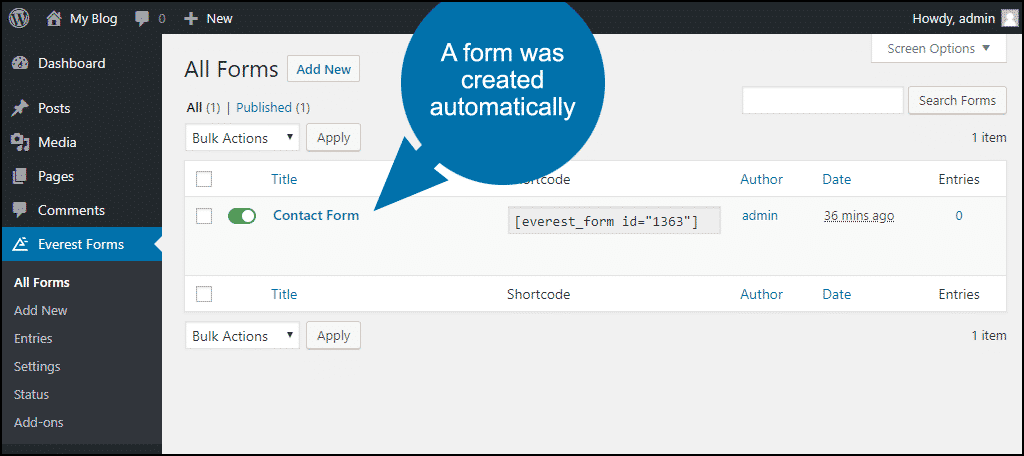Open the Pages menu item
Screen dimensions: 1024x456
[81, 176]
